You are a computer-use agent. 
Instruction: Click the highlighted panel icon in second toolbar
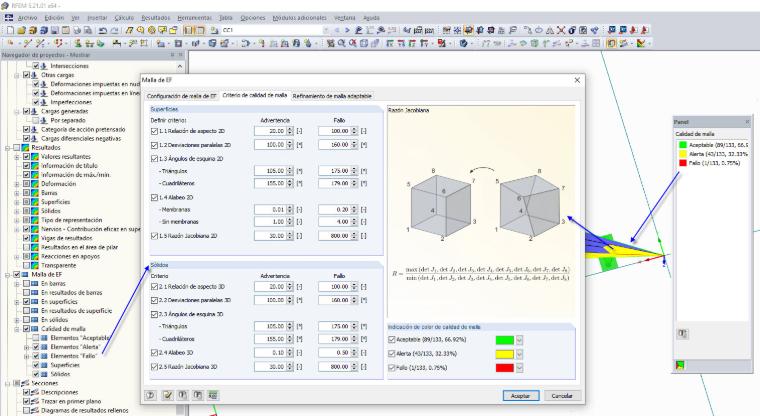coord(611,43)
